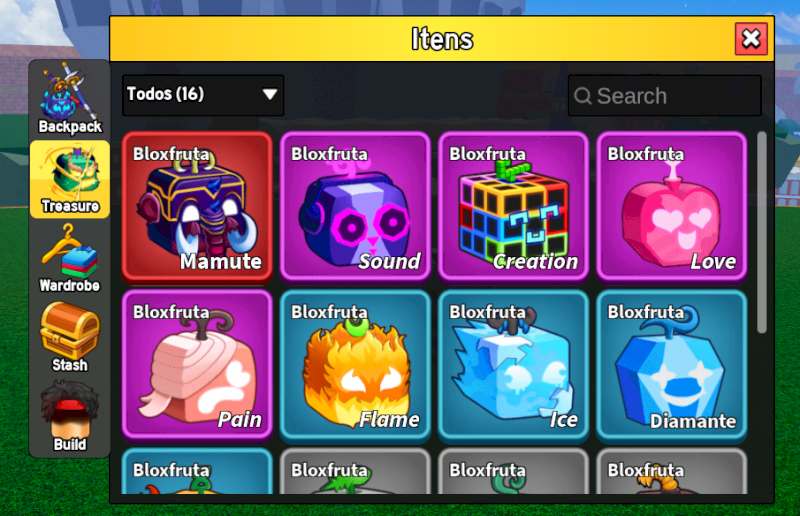Close the Itens window with X
Viewport: 800px width, 516px height.
(751, 39)
